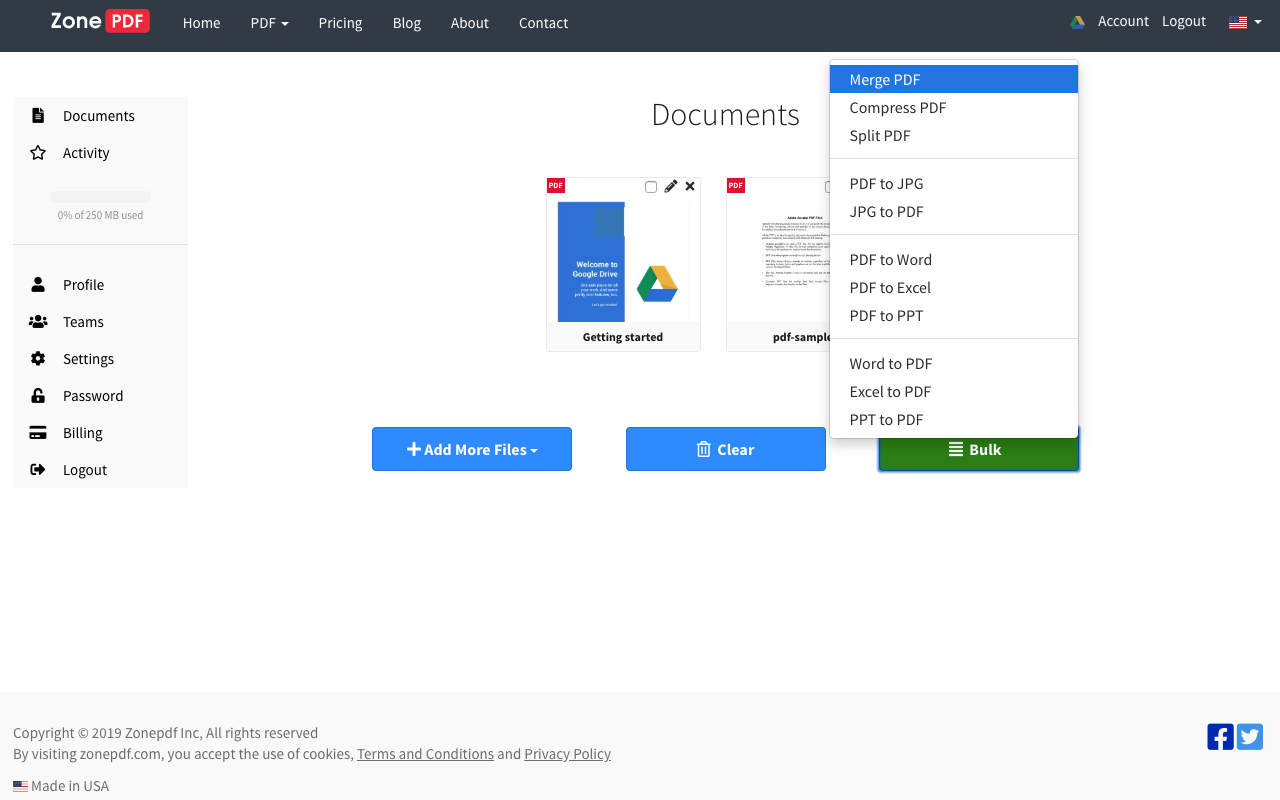This screenshot has height=800, width=1280.
Task: Click the Google Drive icon beside Account
Action: (x=1078, y=22)
